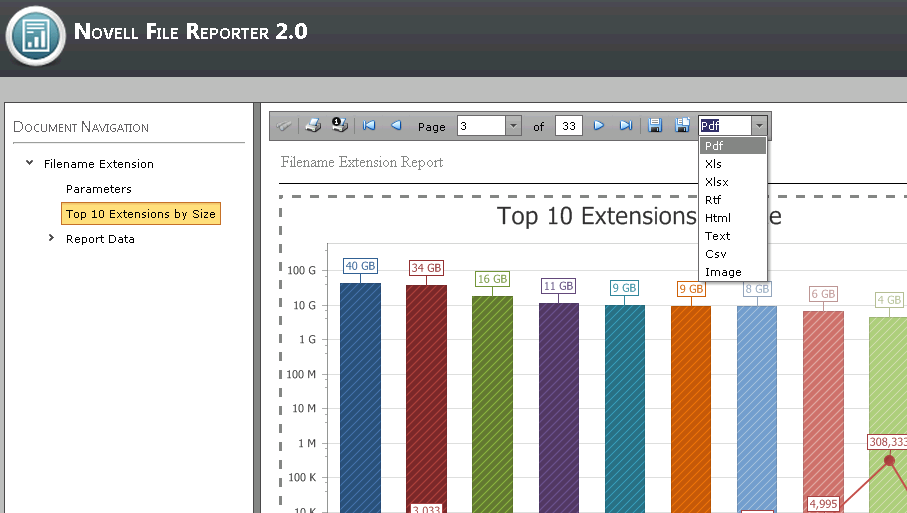This screenshot has width=907, height=513.
Task: Click the export format combo box field
Action: tap(725, 126)
